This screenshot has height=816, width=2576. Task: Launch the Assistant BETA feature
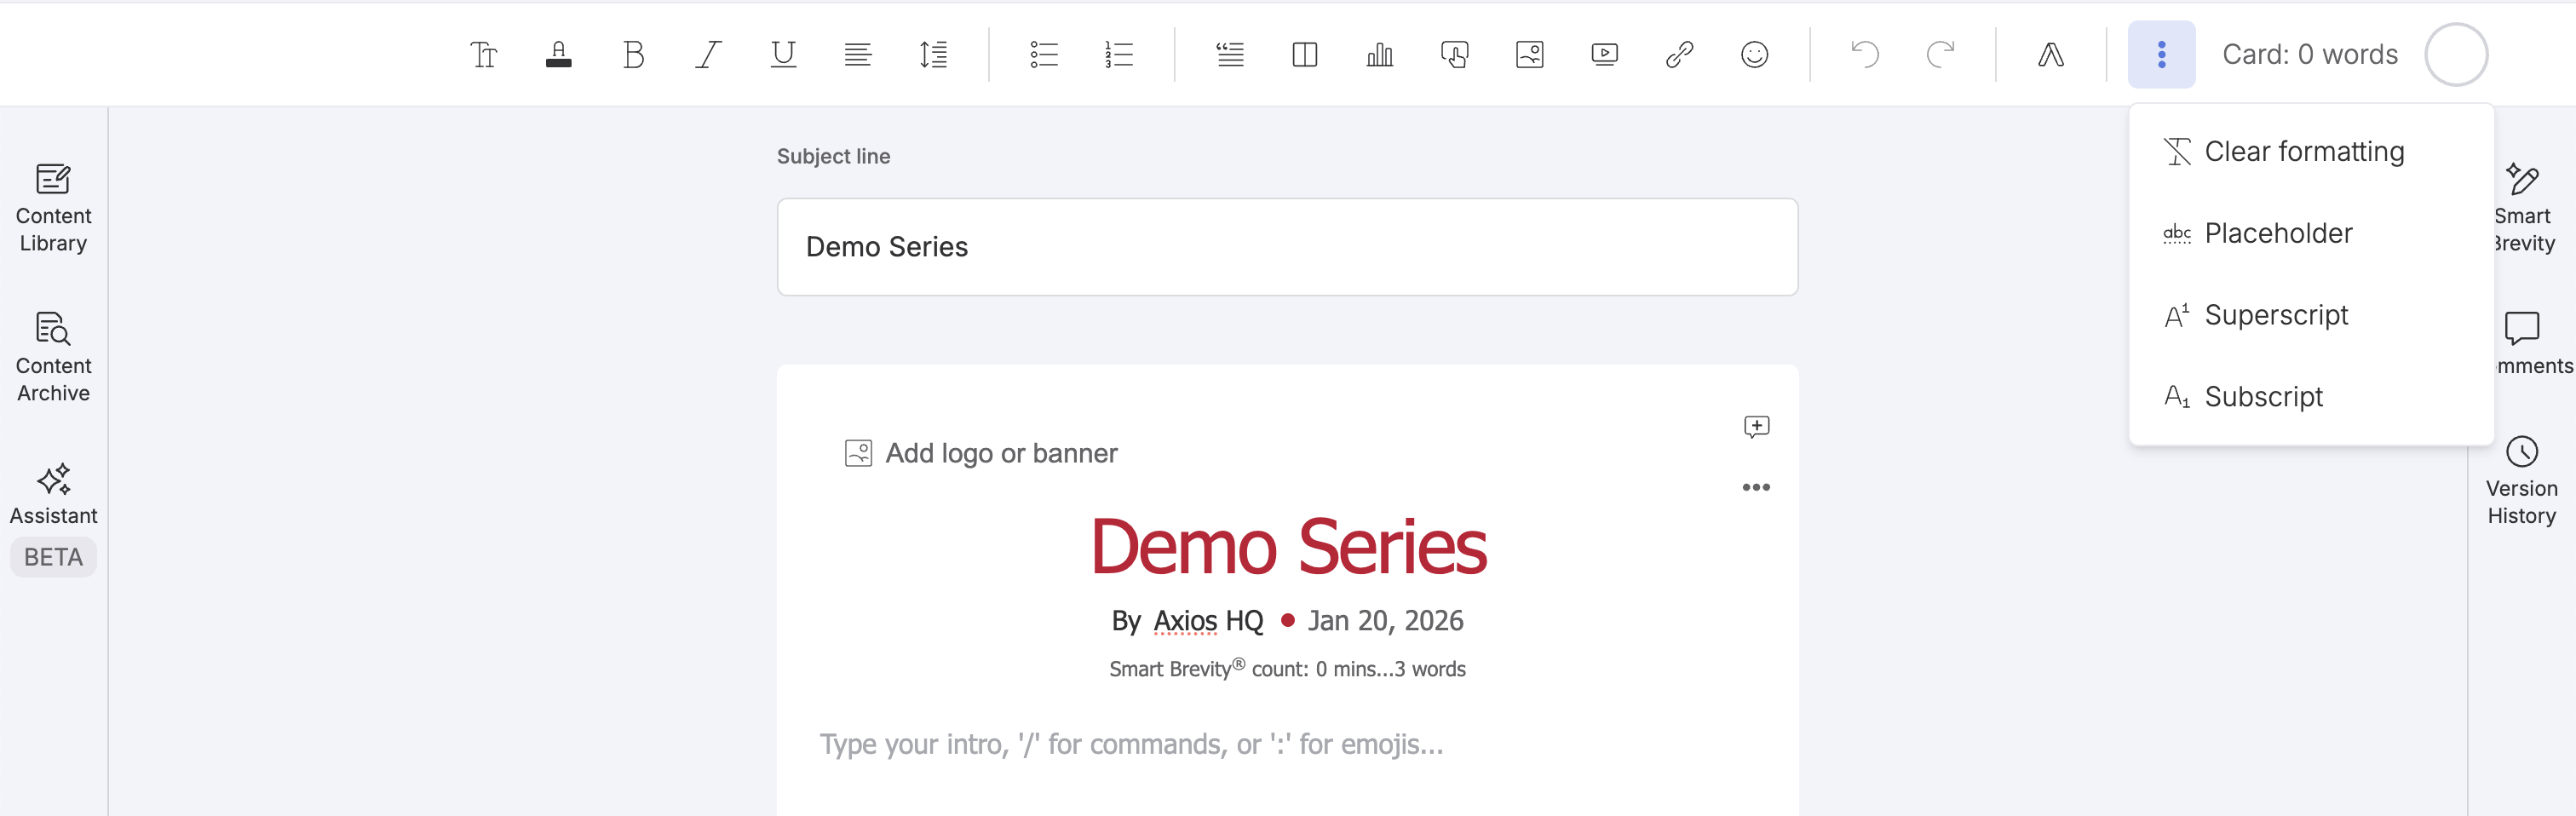[53, 493]
